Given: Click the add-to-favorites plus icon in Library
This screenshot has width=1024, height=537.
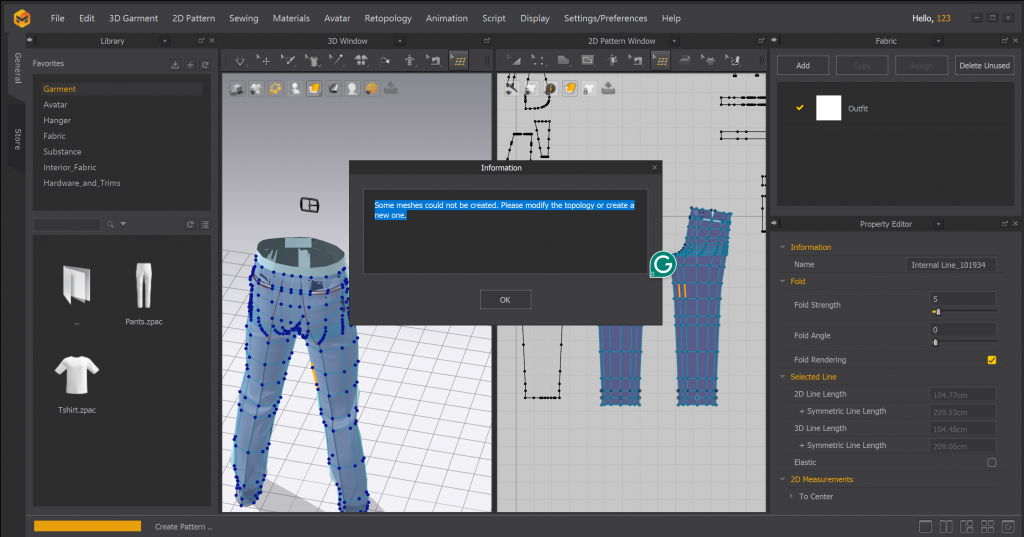Looking at the screenshot, I should (190, 64).
